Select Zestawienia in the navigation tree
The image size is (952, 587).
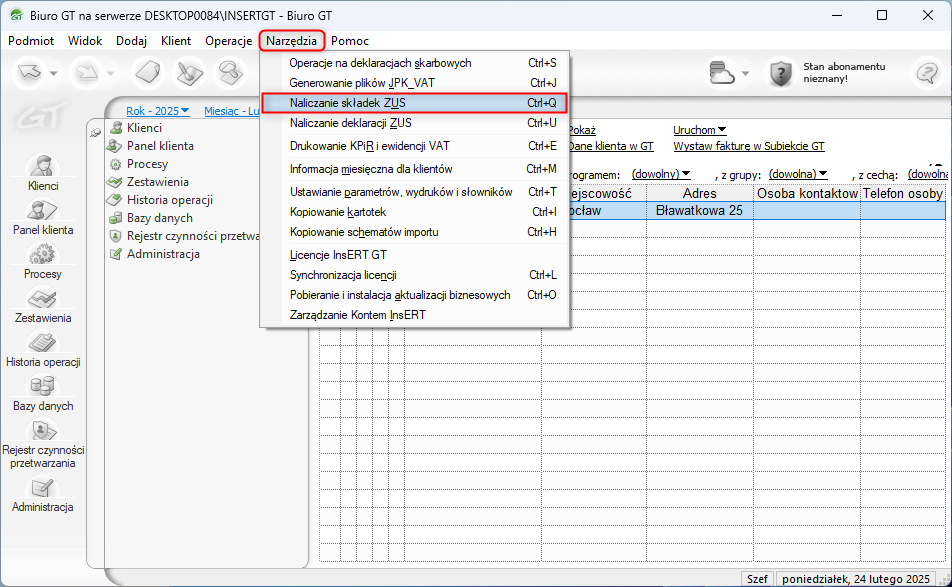click(x=157, y=182)
